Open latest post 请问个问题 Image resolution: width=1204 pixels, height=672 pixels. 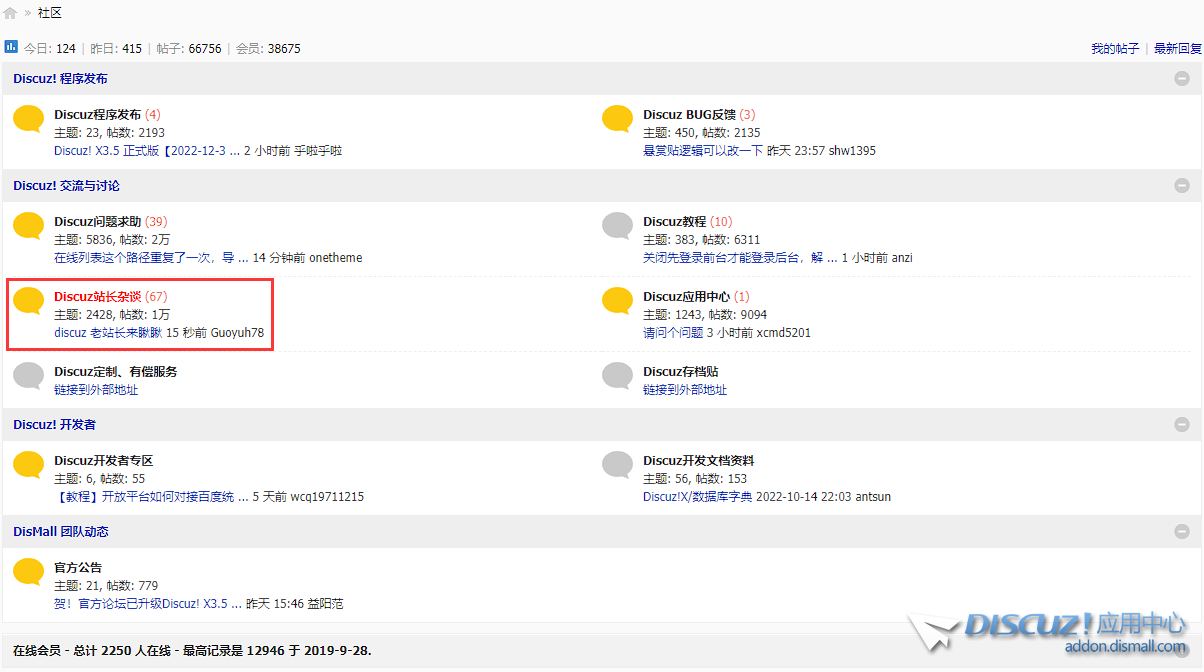click(673, 333)
